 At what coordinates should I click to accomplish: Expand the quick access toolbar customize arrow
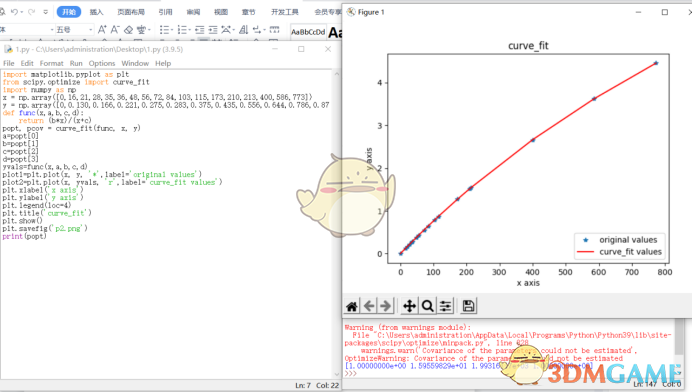45,12
